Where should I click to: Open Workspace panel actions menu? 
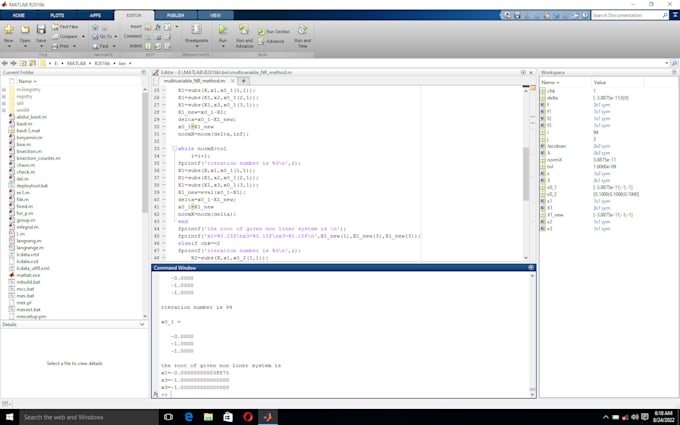(674, 72)
